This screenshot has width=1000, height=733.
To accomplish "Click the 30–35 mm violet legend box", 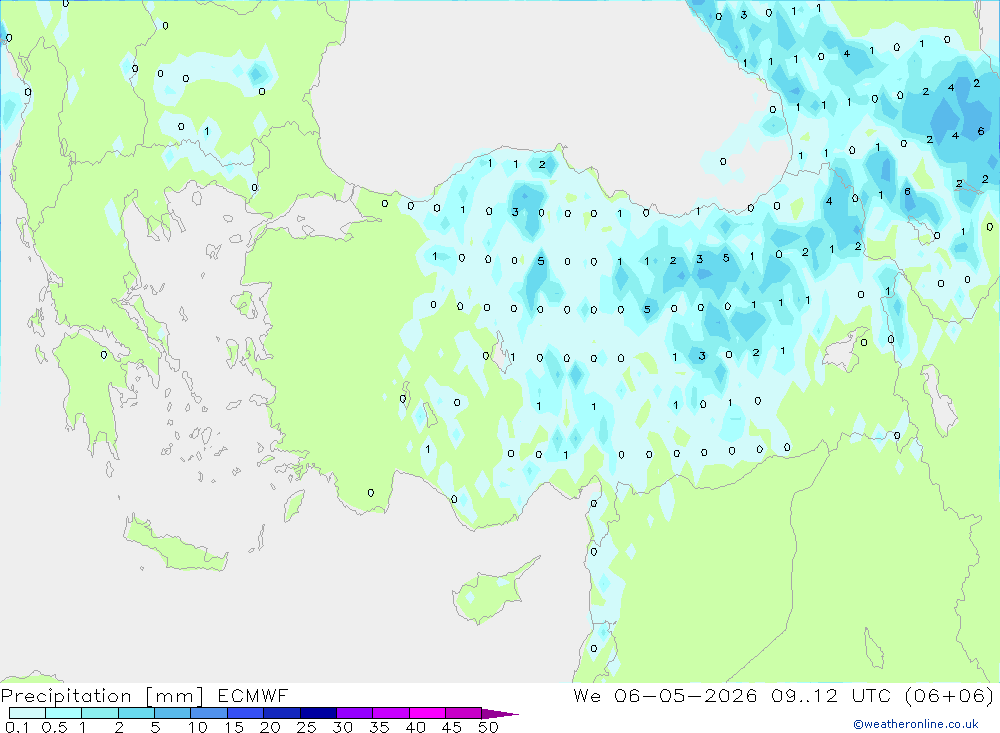I will tap(355, 713).
